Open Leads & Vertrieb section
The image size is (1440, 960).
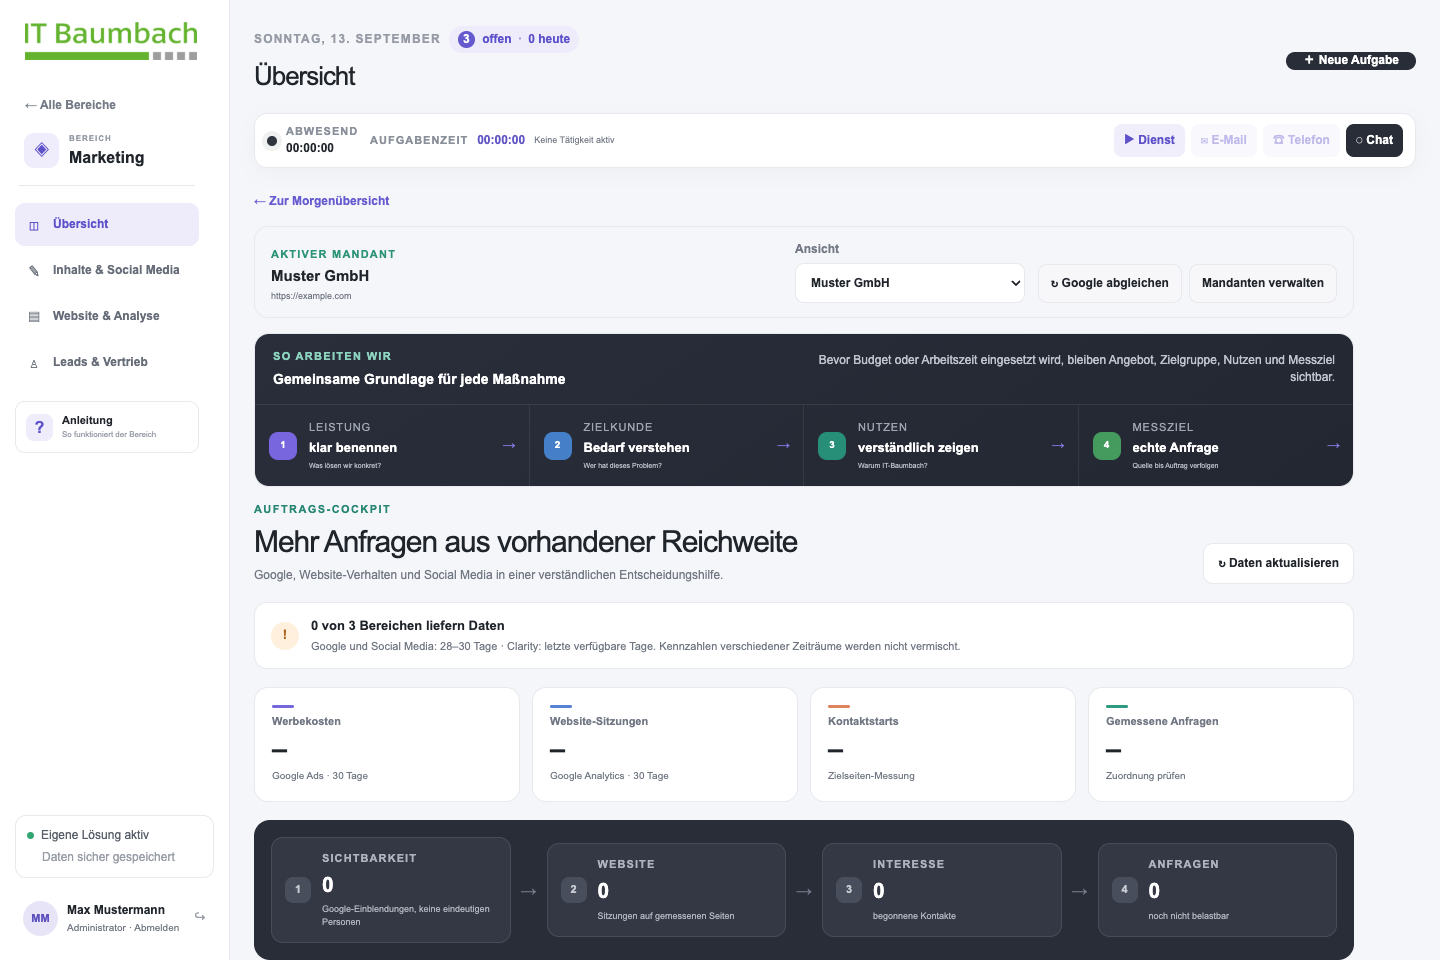(x=107, y=362)
